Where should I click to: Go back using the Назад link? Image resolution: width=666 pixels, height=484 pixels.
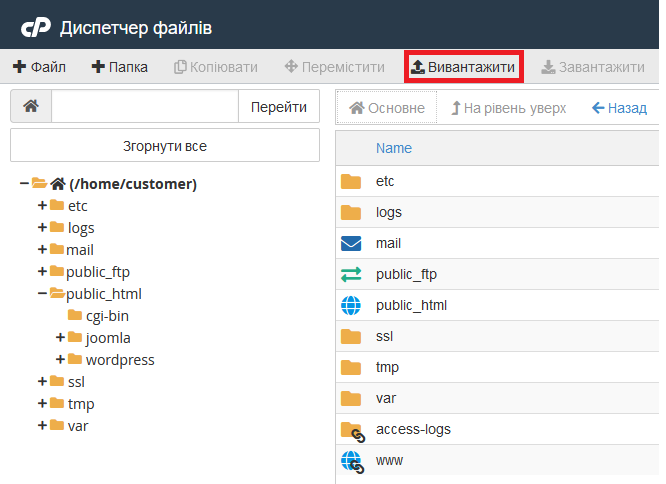pos(619,108)
